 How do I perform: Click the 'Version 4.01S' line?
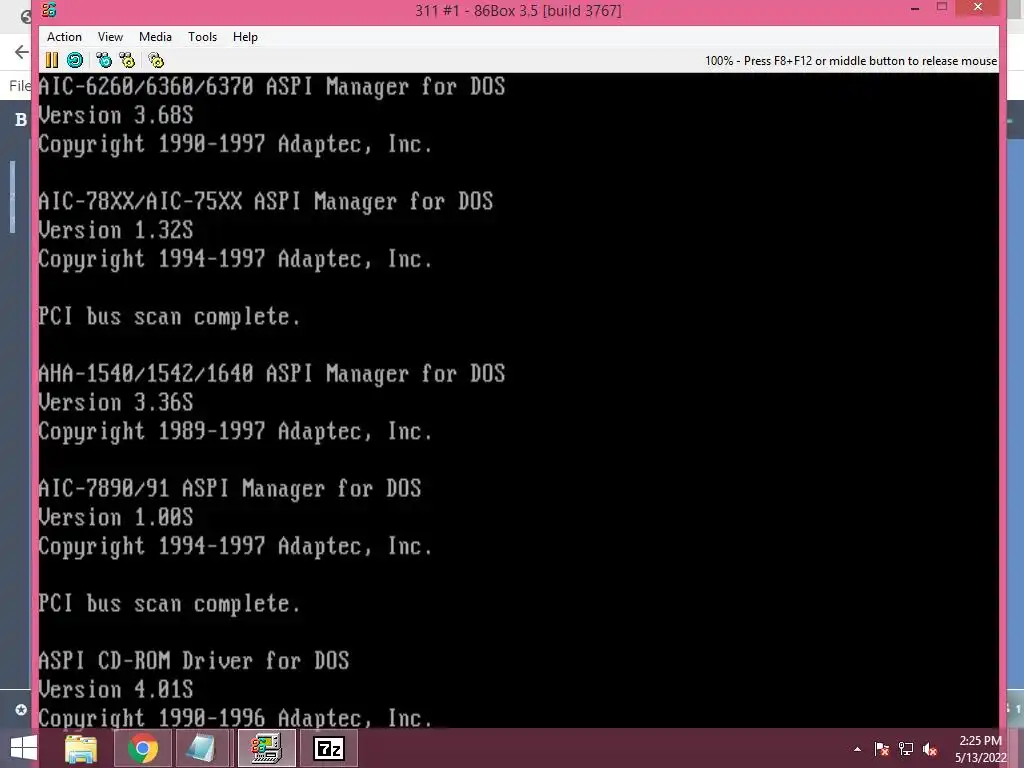[x=116, y=690]
